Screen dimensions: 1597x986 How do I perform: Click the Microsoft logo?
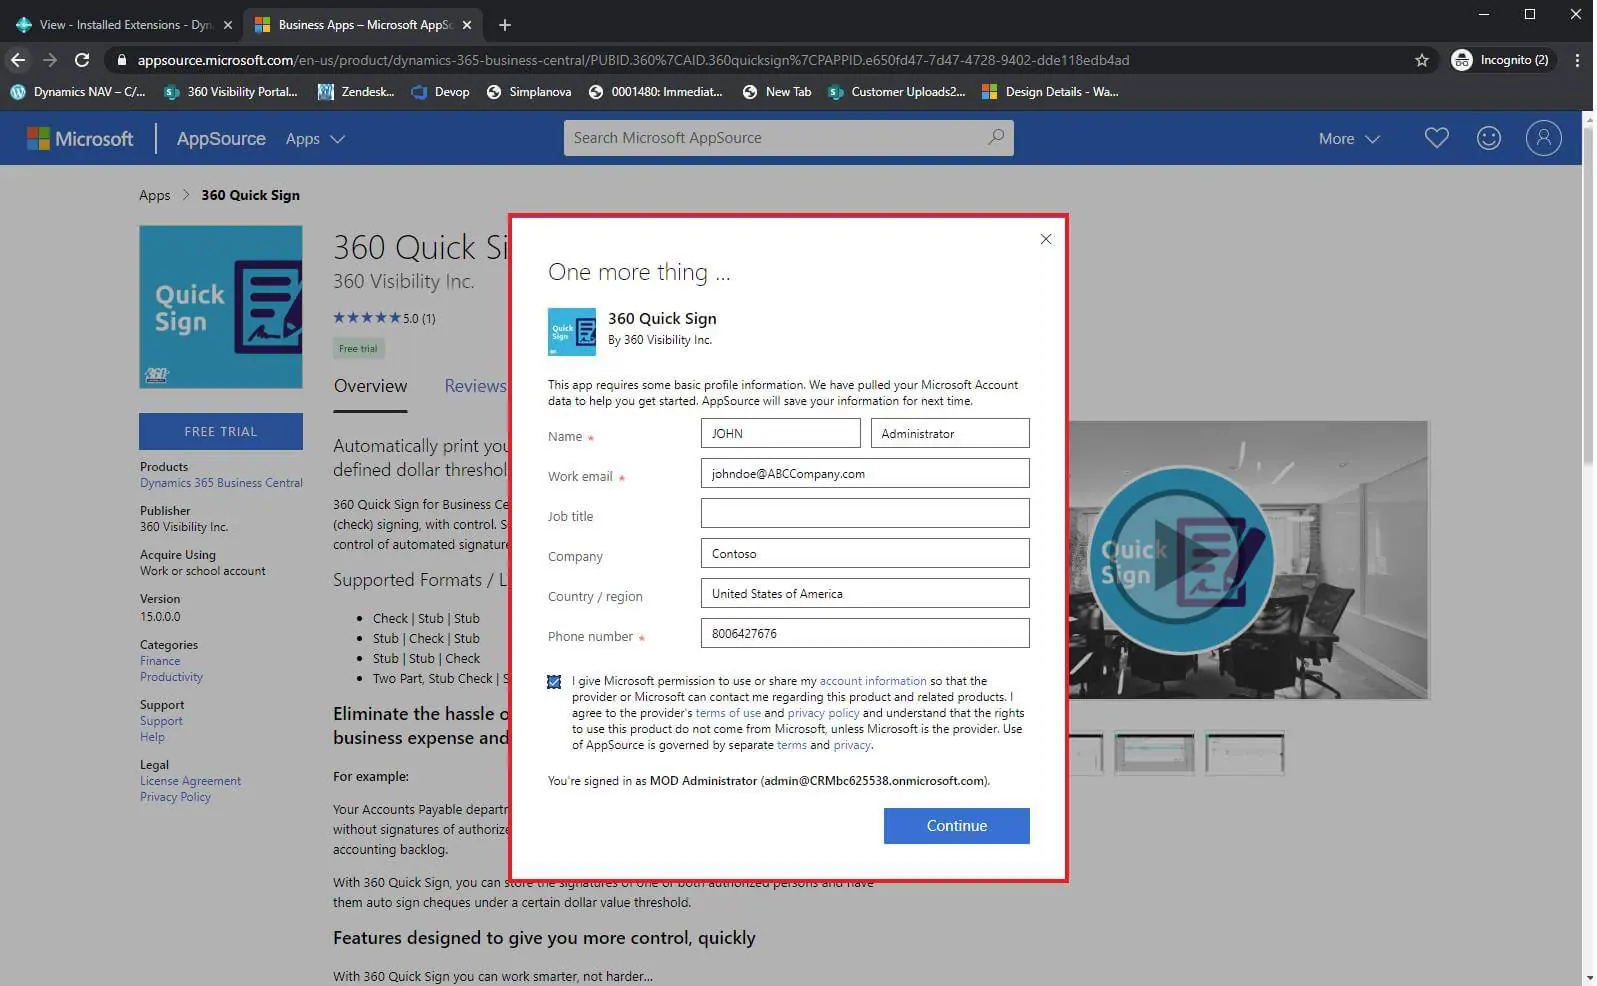(x=80, y=139)
